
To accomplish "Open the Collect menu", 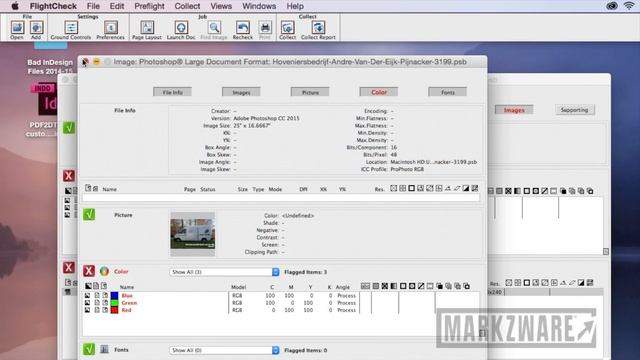I will coord(187,6).
